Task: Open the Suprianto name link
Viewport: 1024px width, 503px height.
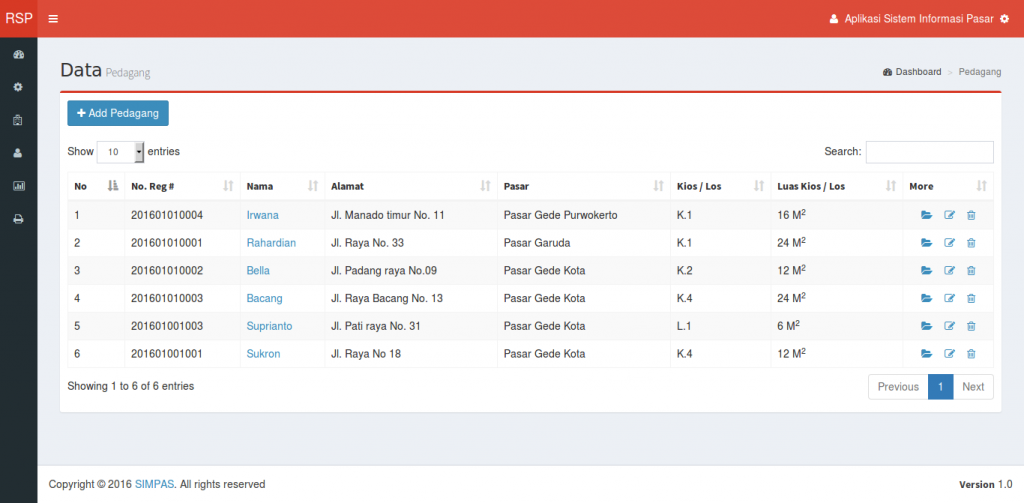Action: [x=269, y=326]
